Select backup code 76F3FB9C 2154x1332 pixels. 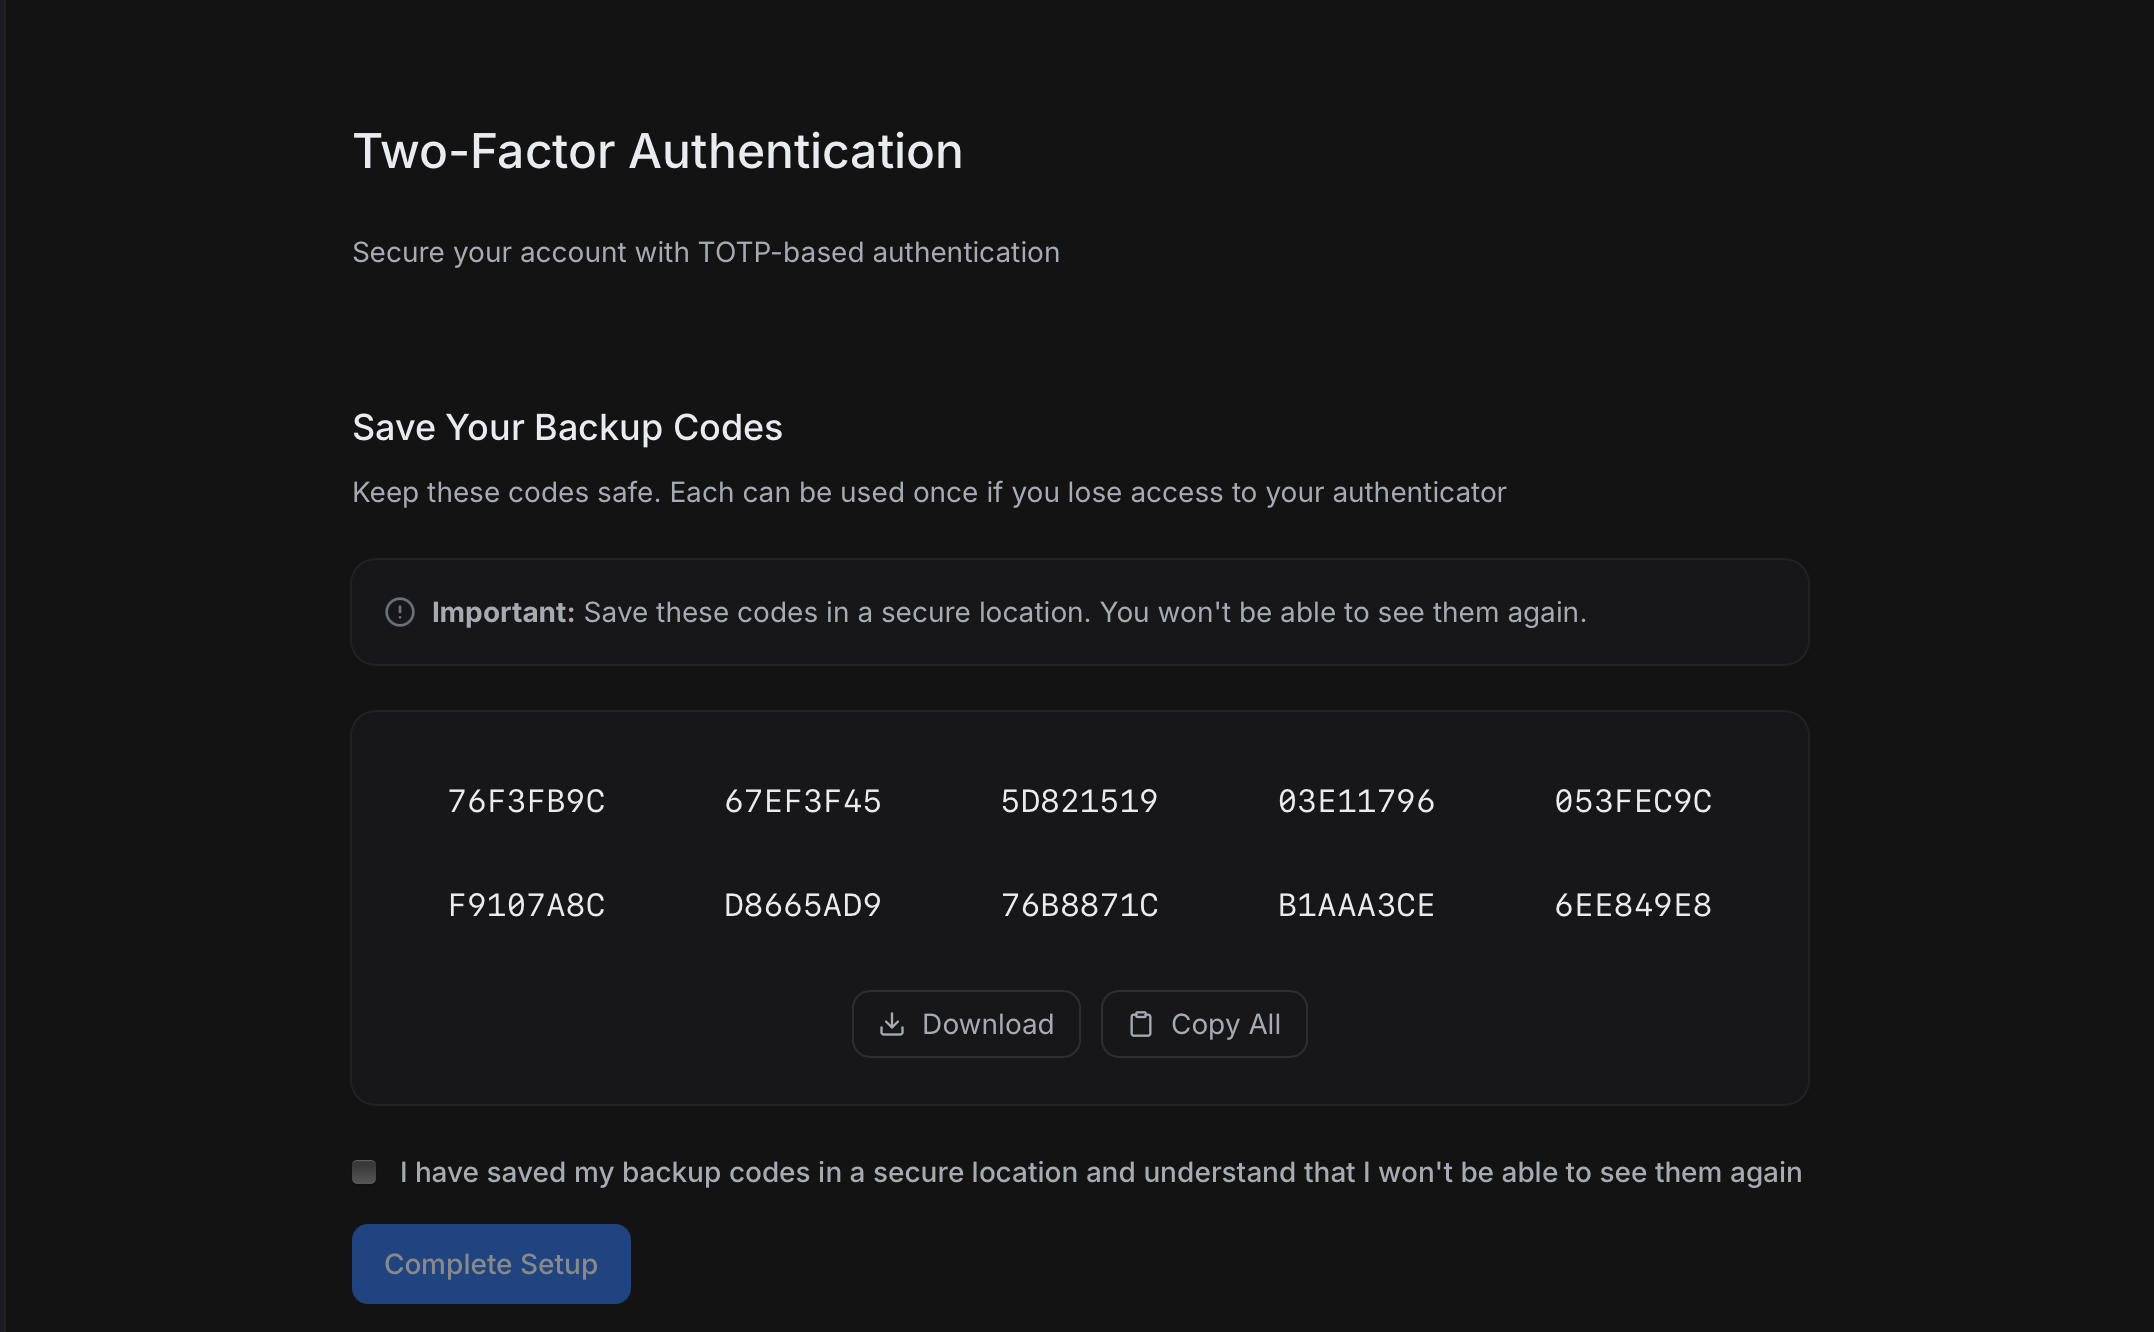526,802
